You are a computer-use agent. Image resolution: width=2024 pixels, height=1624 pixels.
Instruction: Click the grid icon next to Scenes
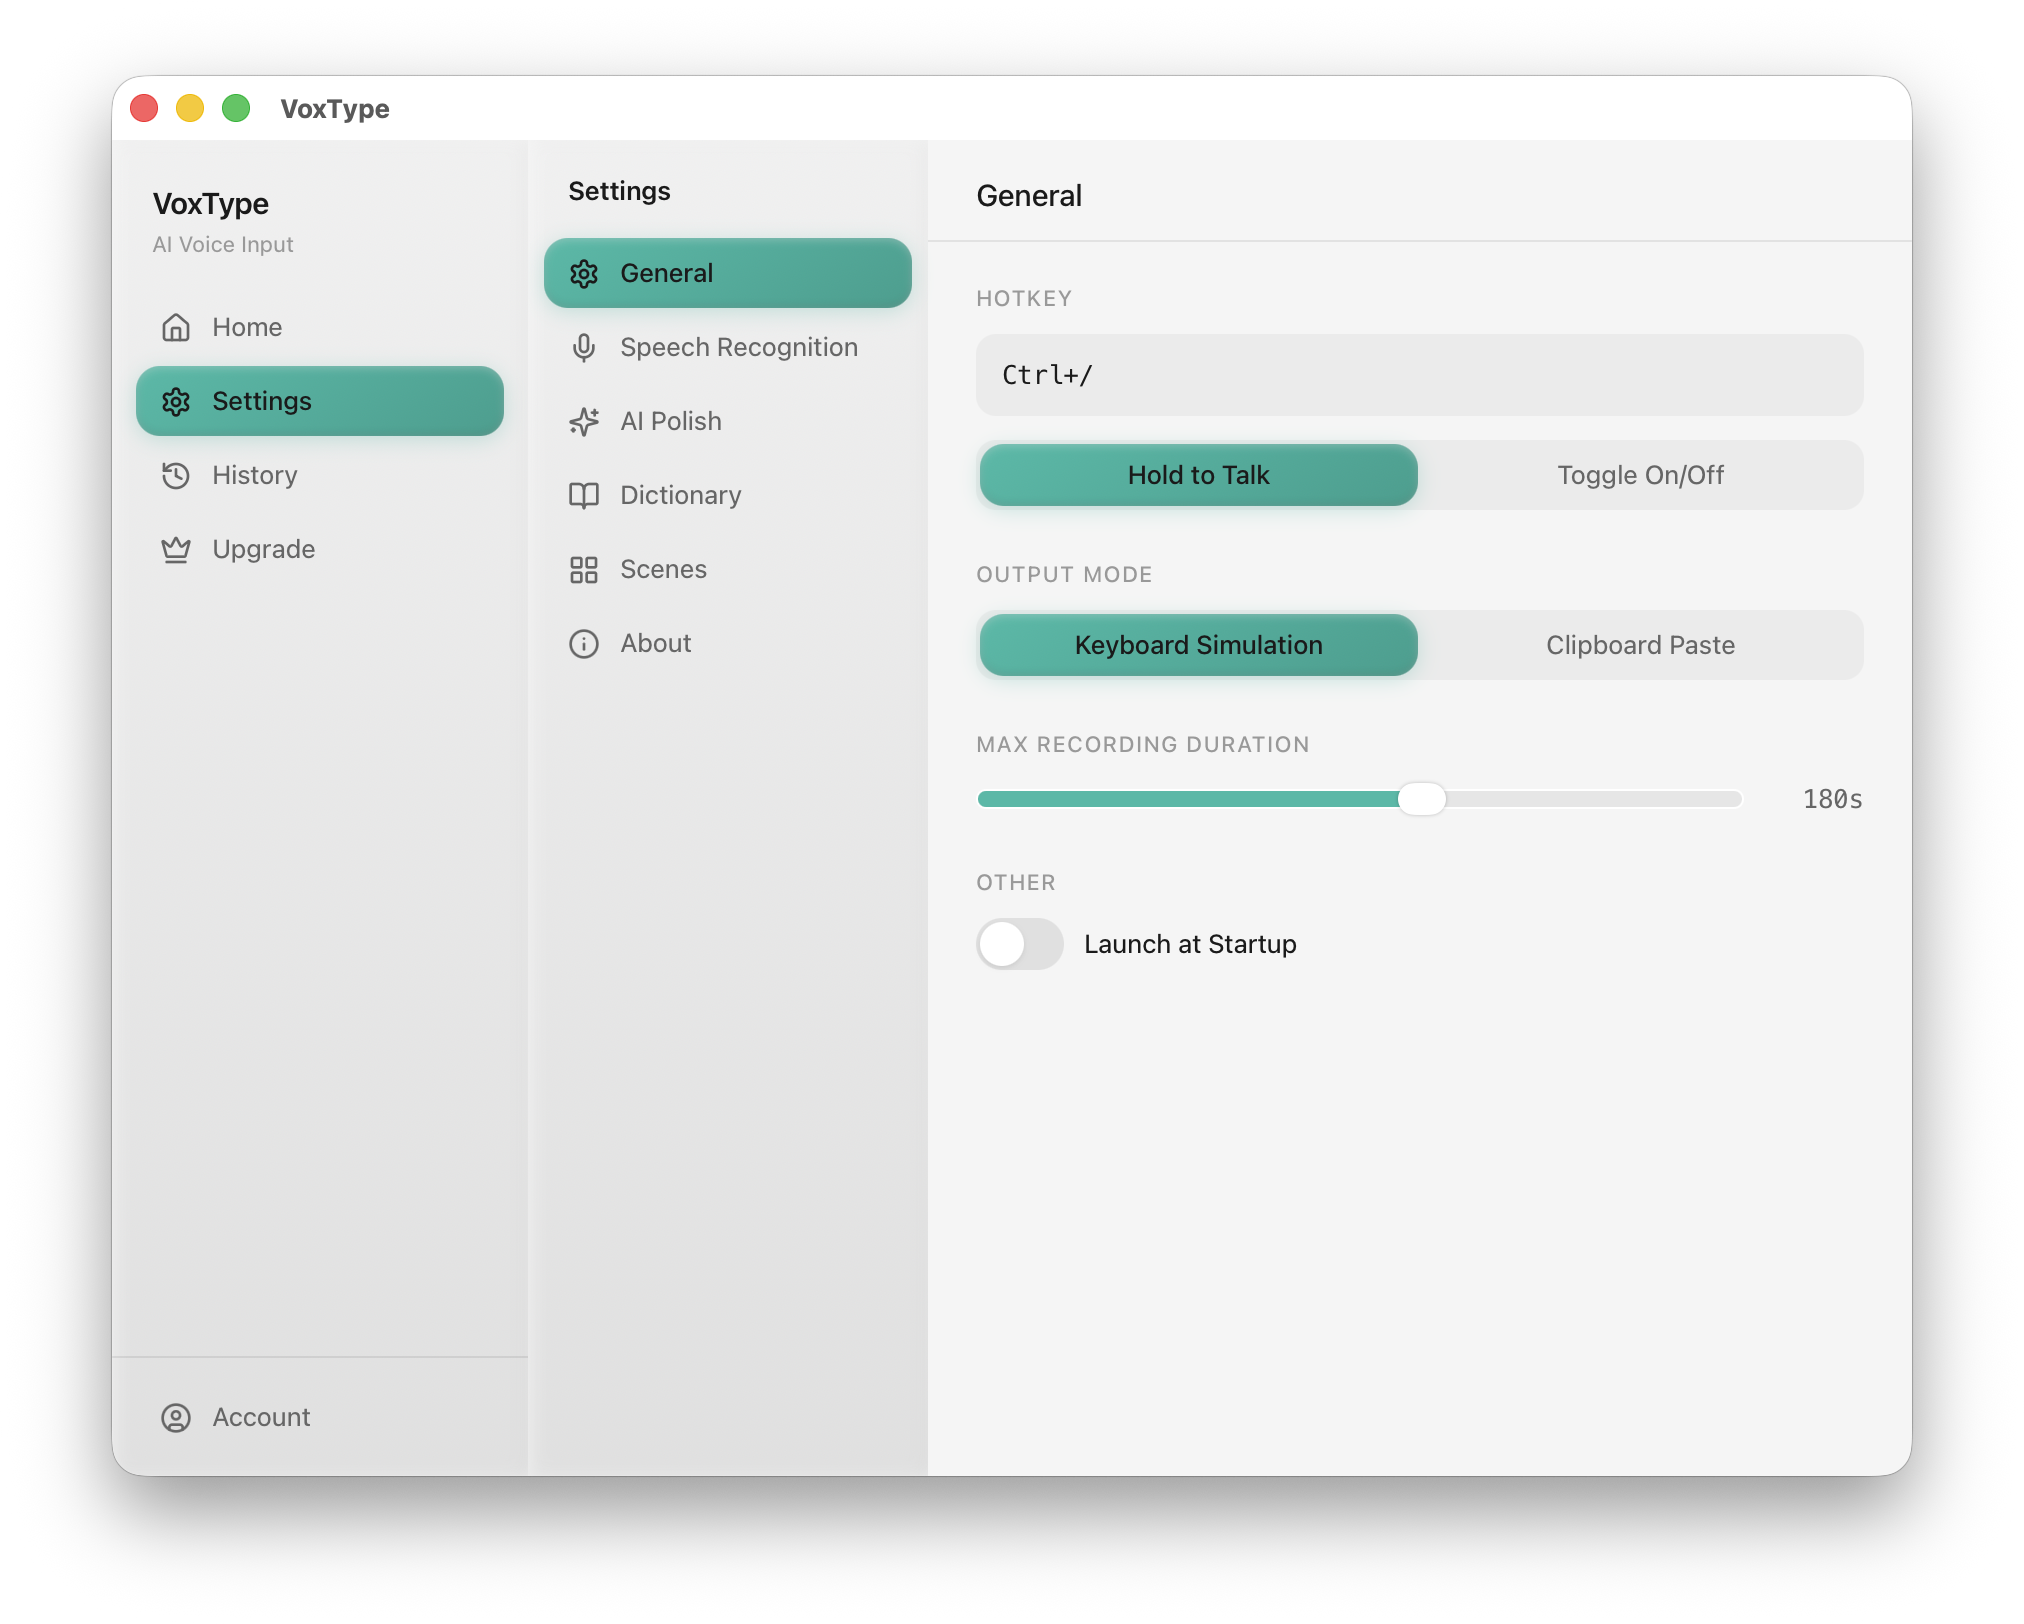pyautogui.click(x=584, y=569)
